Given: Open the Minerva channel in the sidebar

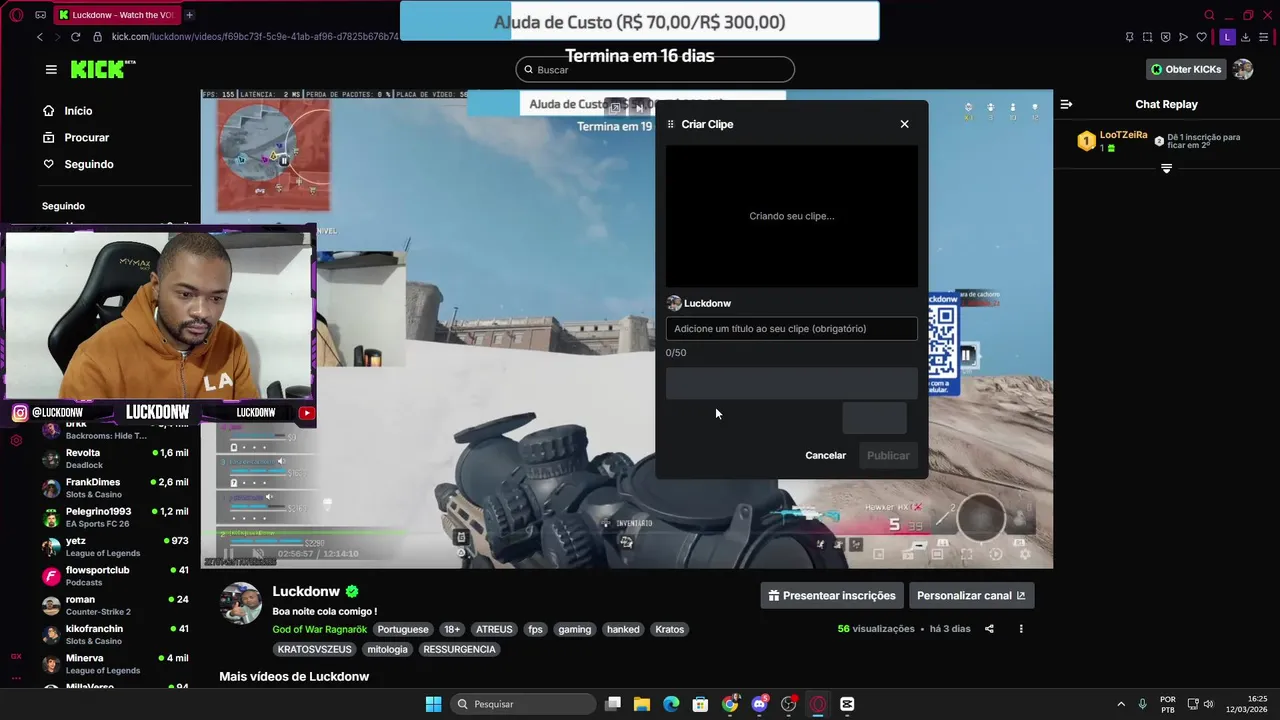Looking at the screenshot, I should tap(115, 664).
